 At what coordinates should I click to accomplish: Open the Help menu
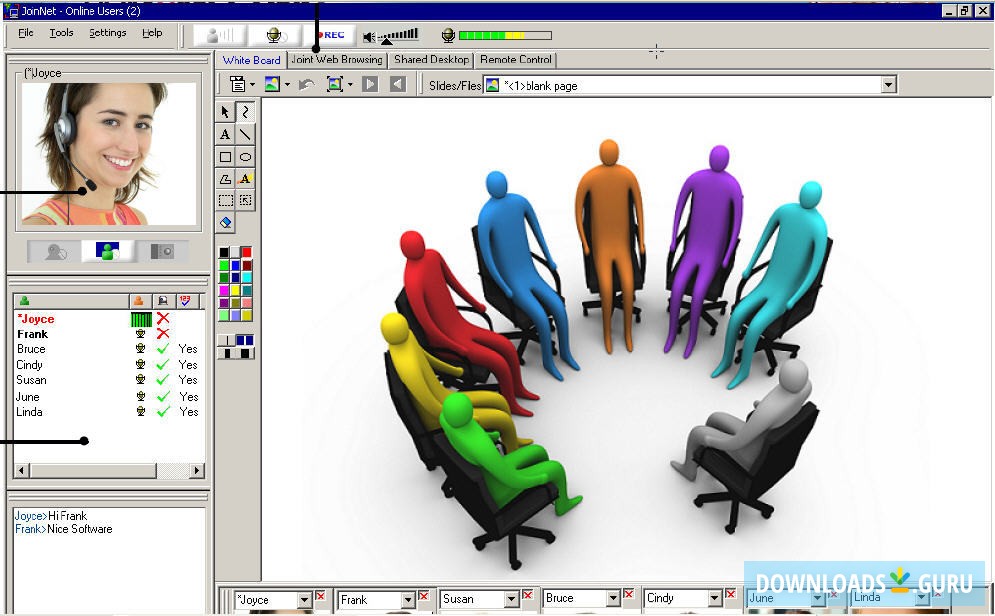(x=152, y=33)
